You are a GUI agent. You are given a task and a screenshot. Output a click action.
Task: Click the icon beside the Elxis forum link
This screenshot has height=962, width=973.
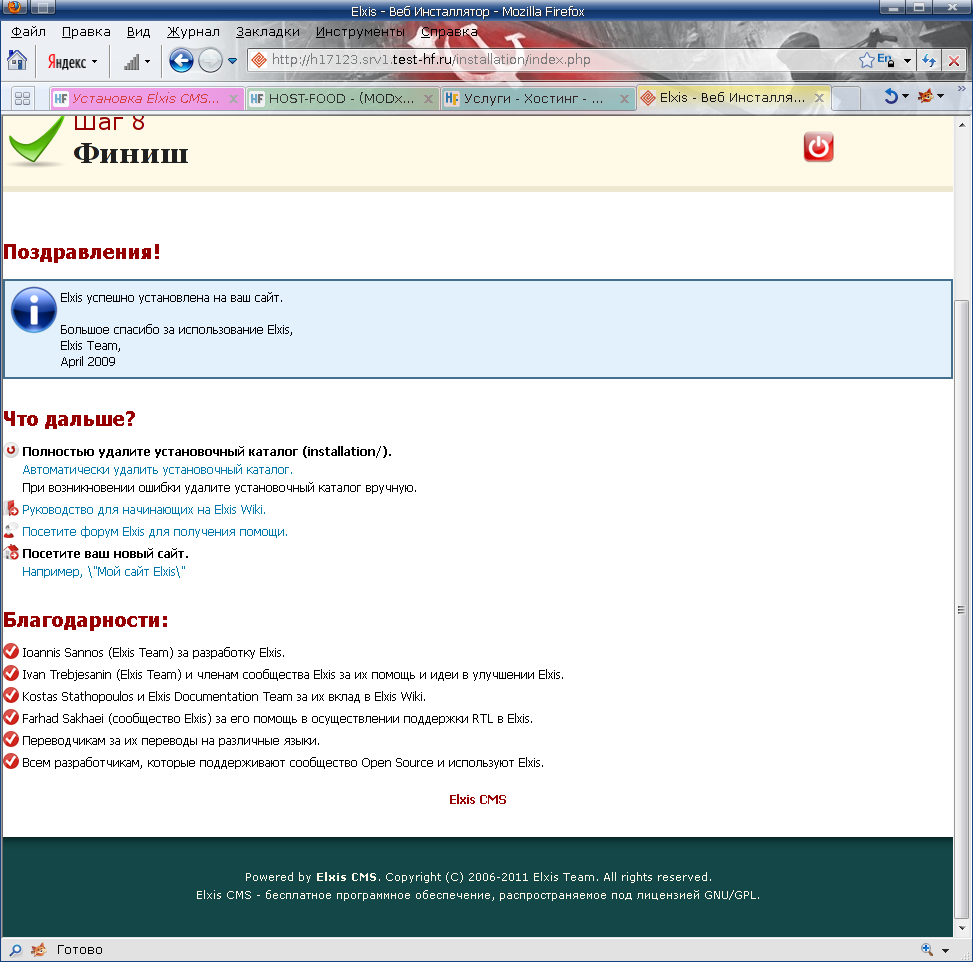click(11, 531)
